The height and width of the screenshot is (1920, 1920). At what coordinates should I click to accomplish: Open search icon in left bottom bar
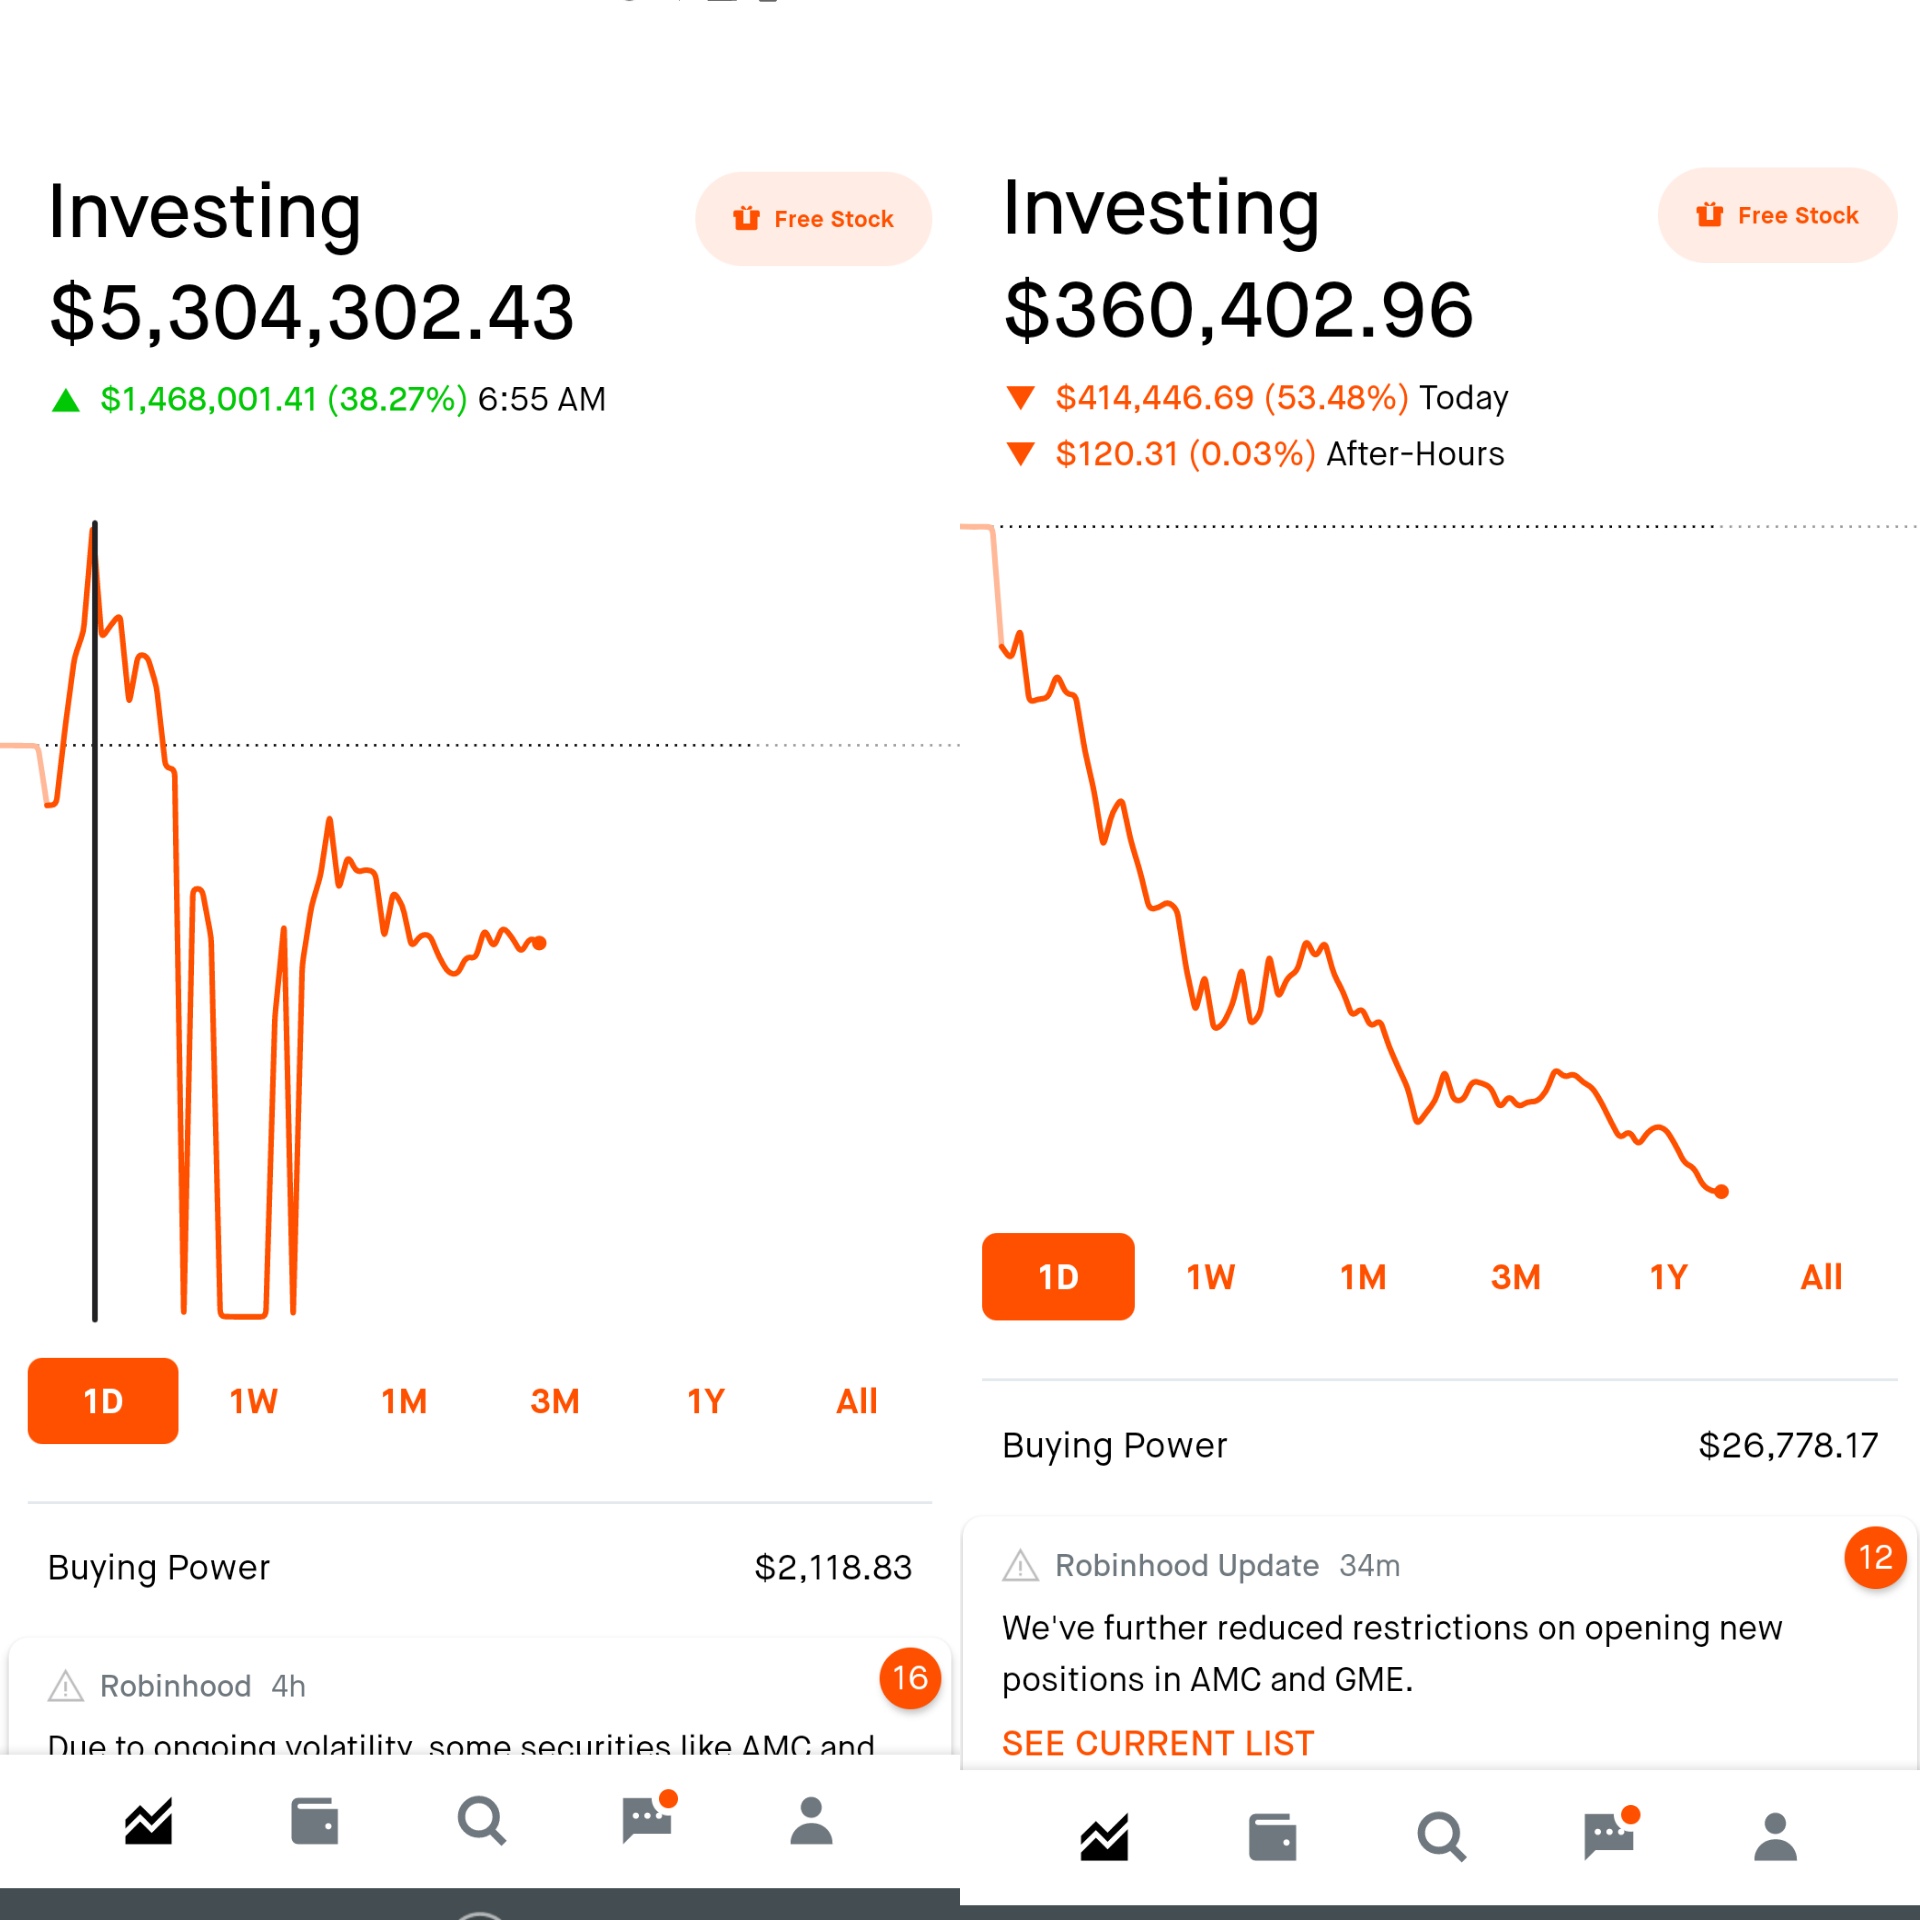tap(481, 1821)
